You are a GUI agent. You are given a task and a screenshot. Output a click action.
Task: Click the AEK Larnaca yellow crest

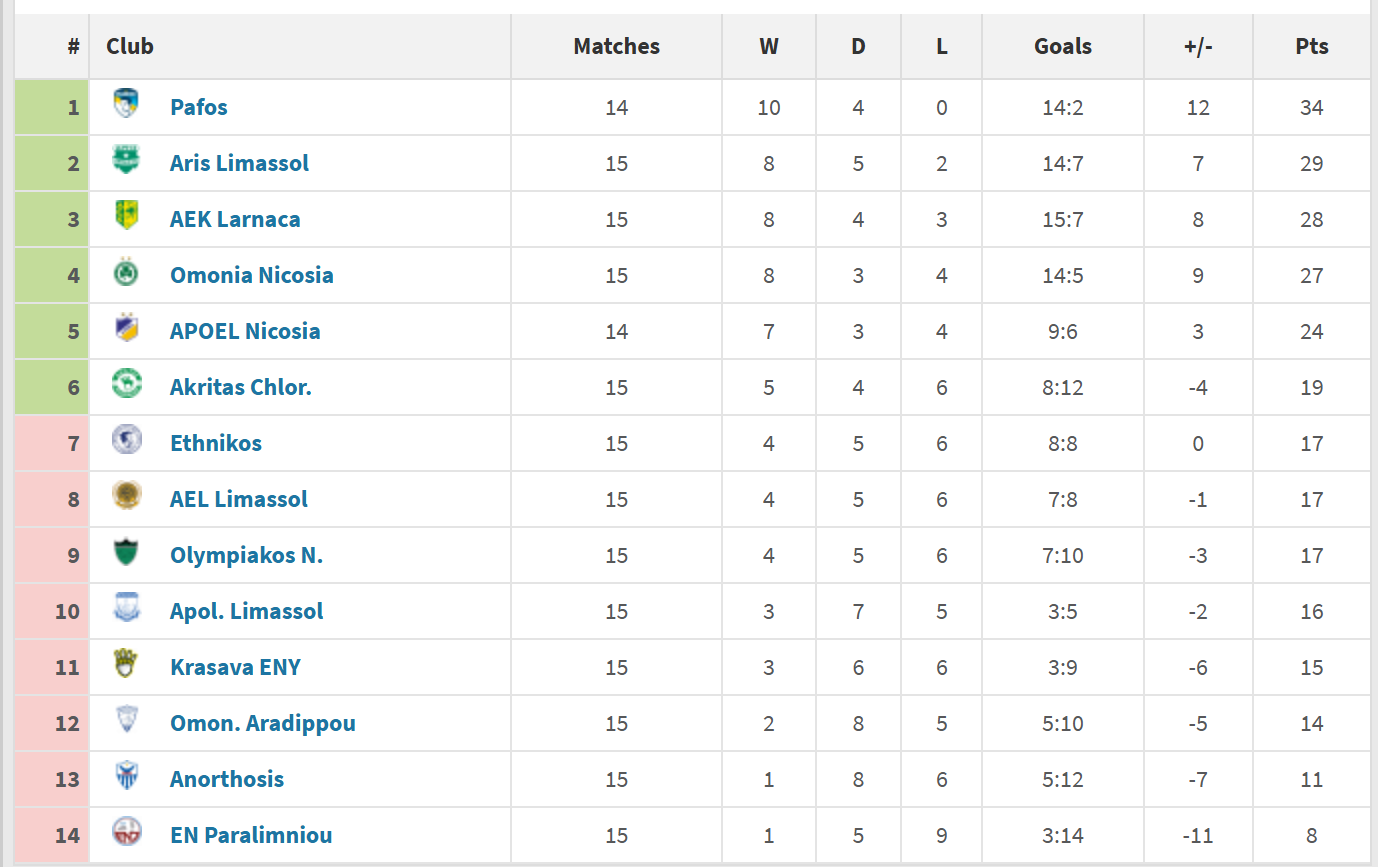(126, 216)
